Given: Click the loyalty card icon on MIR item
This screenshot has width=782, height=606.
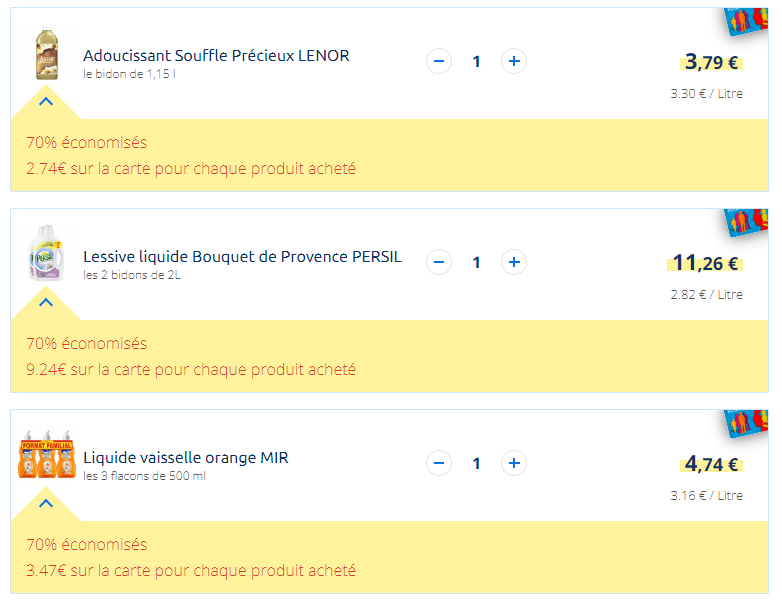Looking at the screenshot, I should 746,423.
